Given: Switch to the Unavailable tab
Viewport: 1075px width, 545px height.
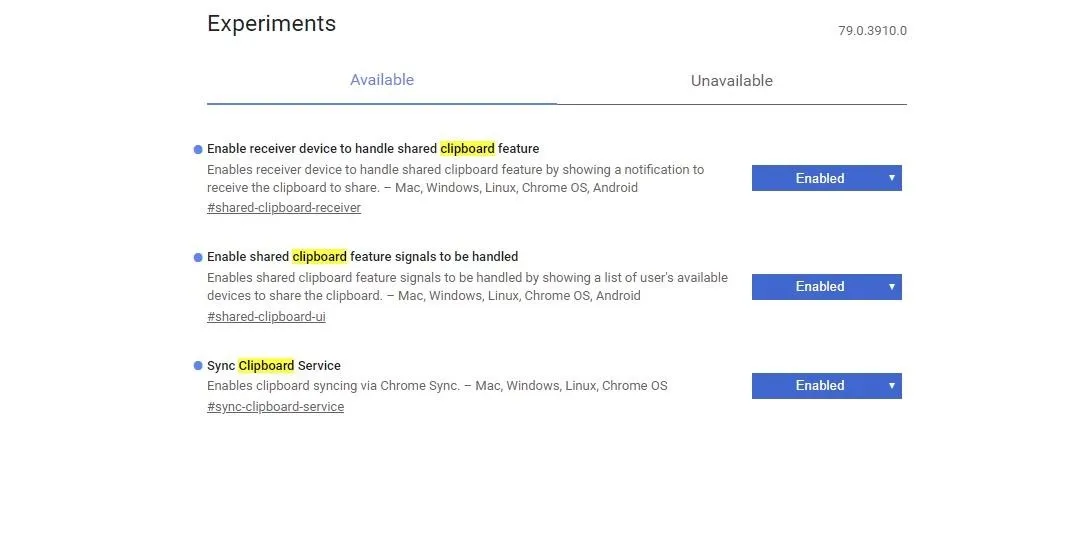Looking at the screenshot, I should [x=732, y=81].
